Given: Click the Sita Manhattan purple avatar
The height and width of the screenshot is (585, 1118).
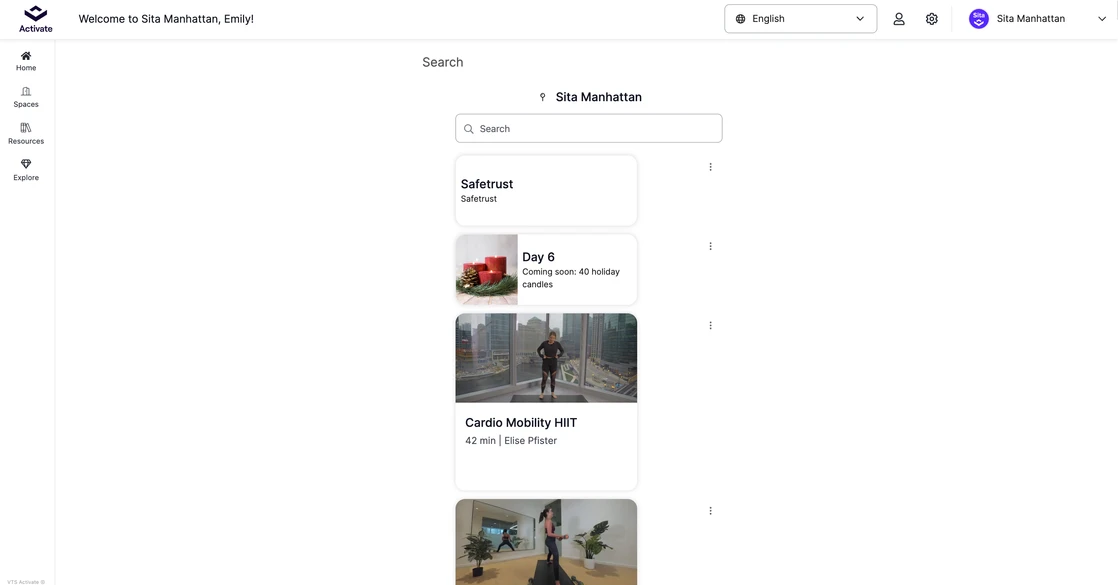Looking at the screenshot, I should pyautogui.click(x=979, y=19).
